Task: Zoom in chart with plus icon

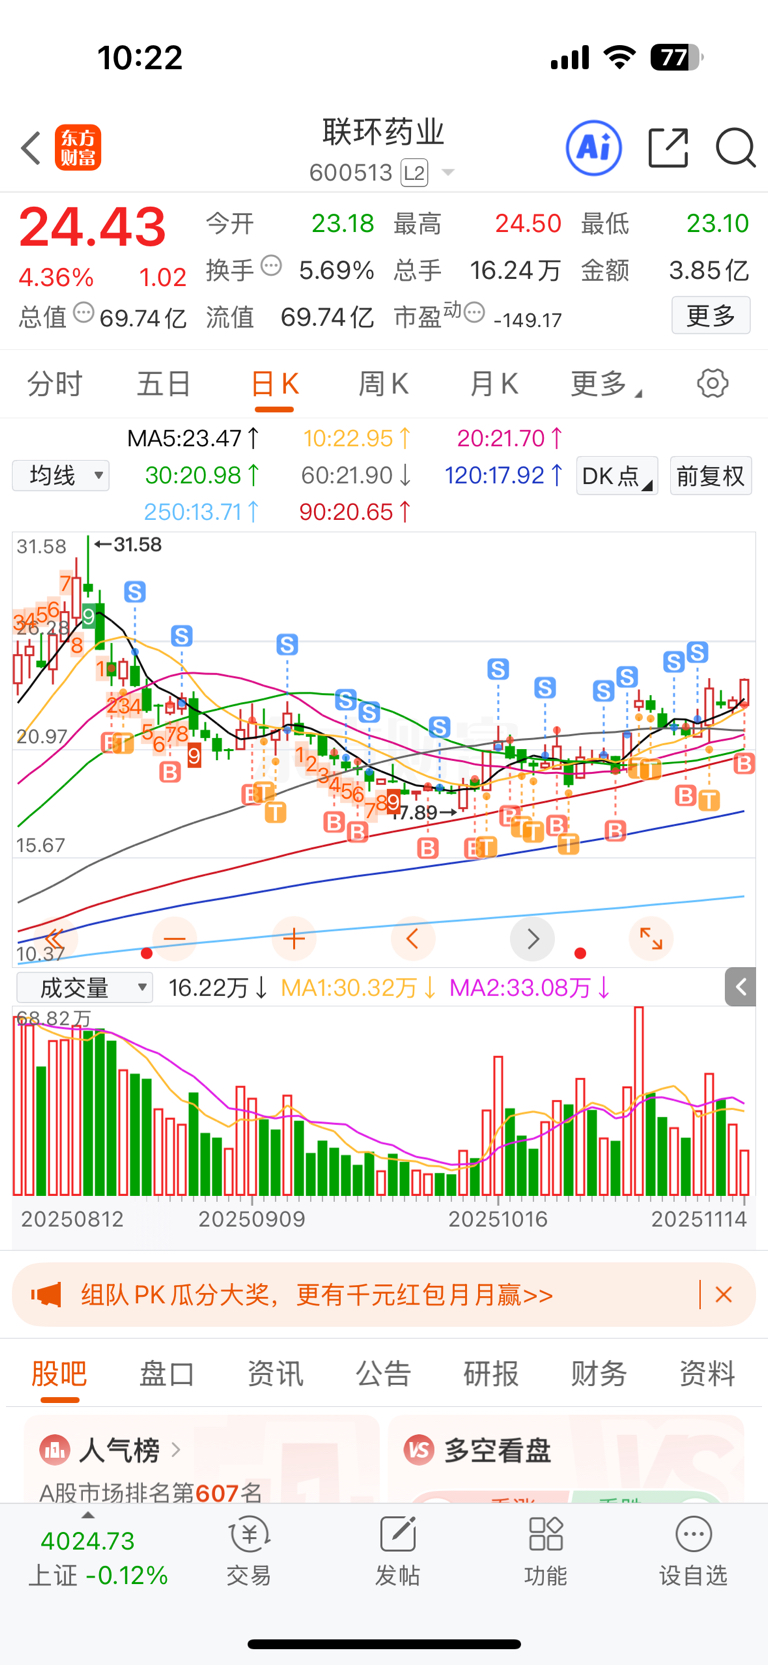Action: [x=294, y=939]
